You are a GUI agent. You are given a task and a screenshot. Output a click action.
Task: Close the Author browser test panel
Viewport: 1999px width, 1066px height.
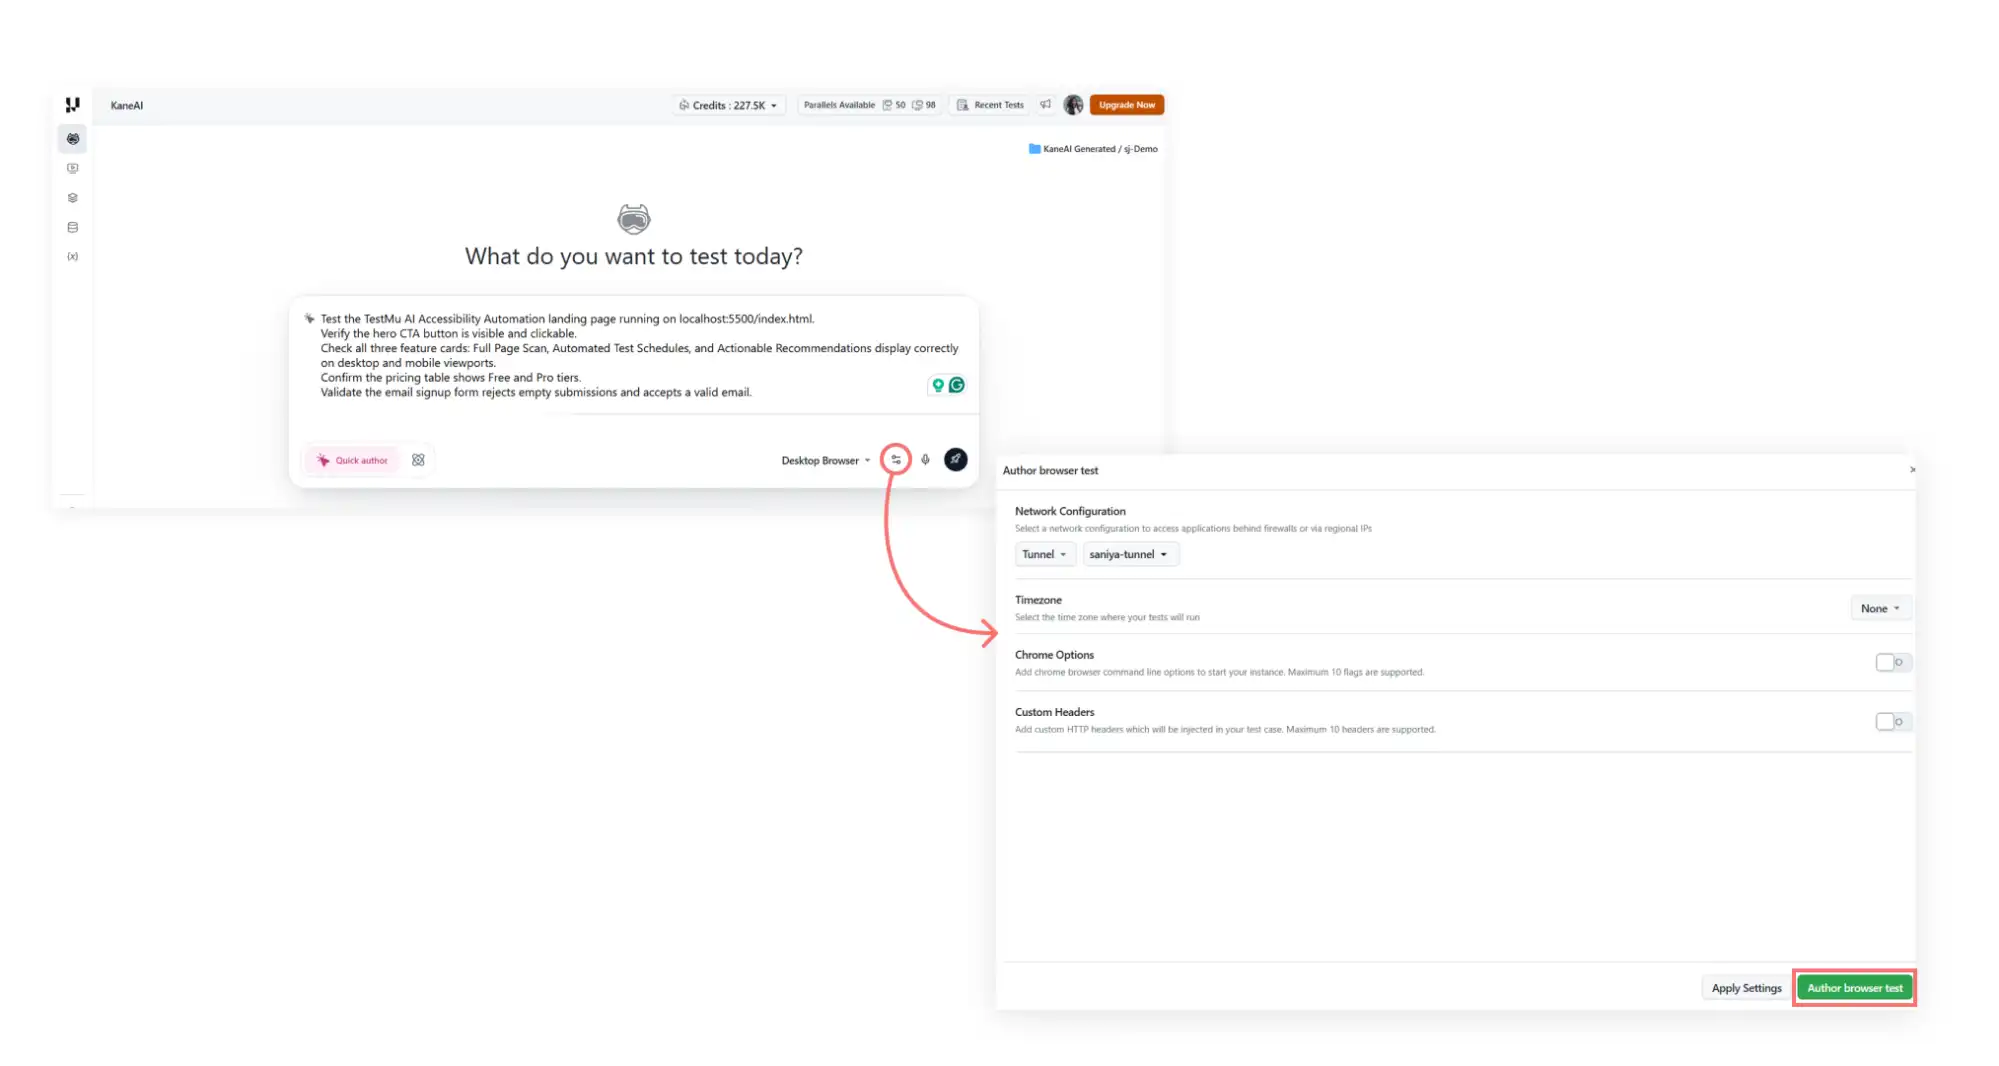click(1912, 470)
